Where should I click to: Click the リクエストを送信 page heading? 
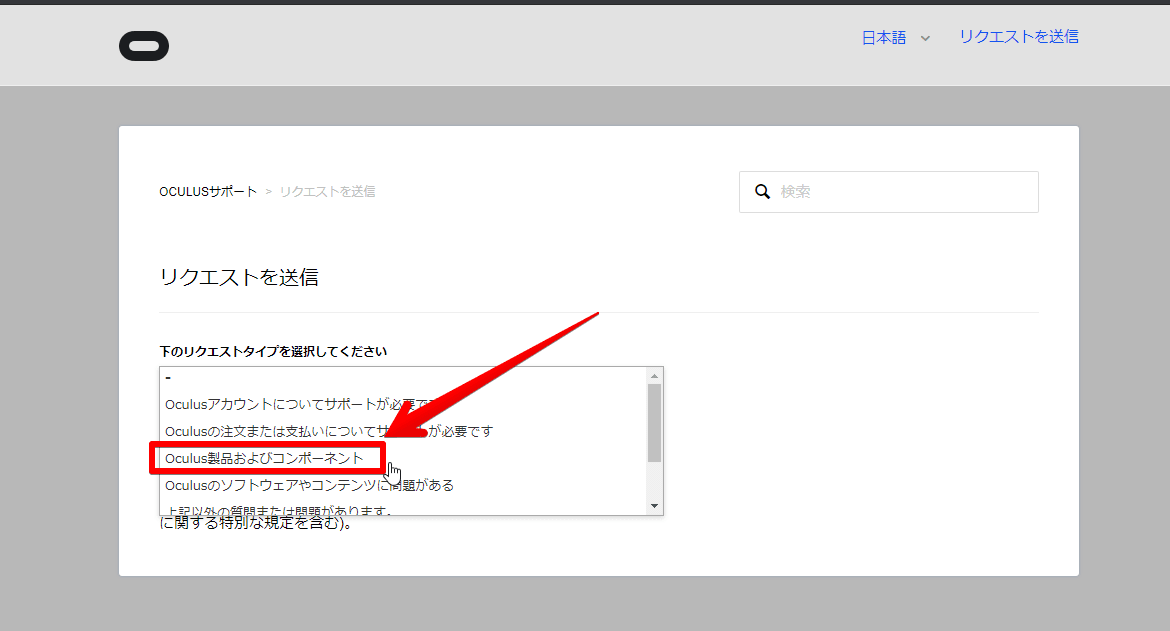239,278
